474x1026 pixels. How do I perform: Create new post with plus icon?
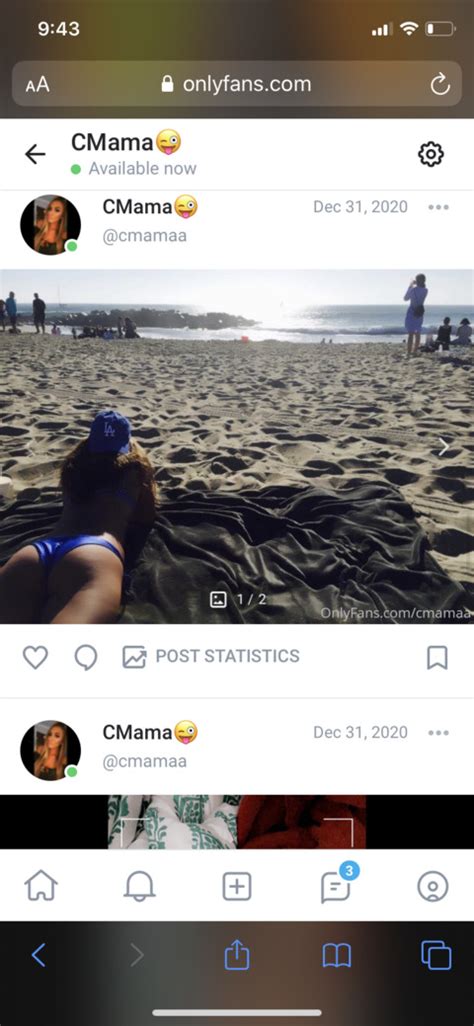click(x=237, y=887)
